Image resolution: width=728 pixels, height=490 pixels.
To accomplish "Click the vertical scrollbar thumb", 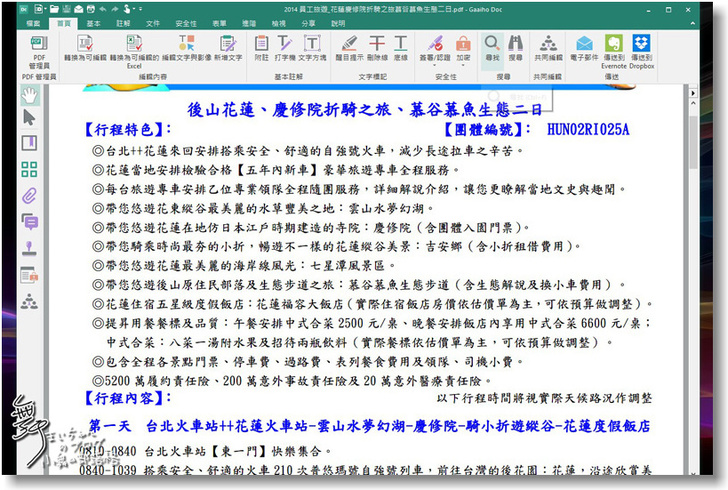I will (693, 142).
